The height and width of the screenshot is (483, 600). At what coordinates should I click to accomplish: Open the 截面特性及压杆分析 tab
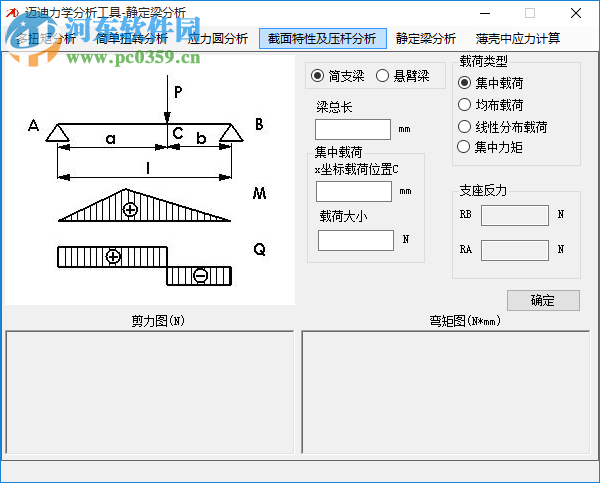pyautogui.click(x=323, y=38)
